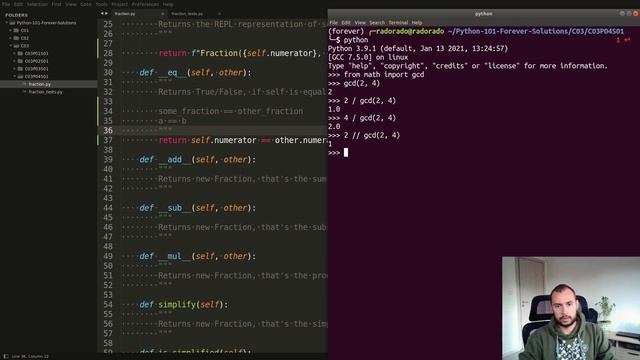
Task: Close the fraction_tests.py tab
Action: (x=219, y=14)
